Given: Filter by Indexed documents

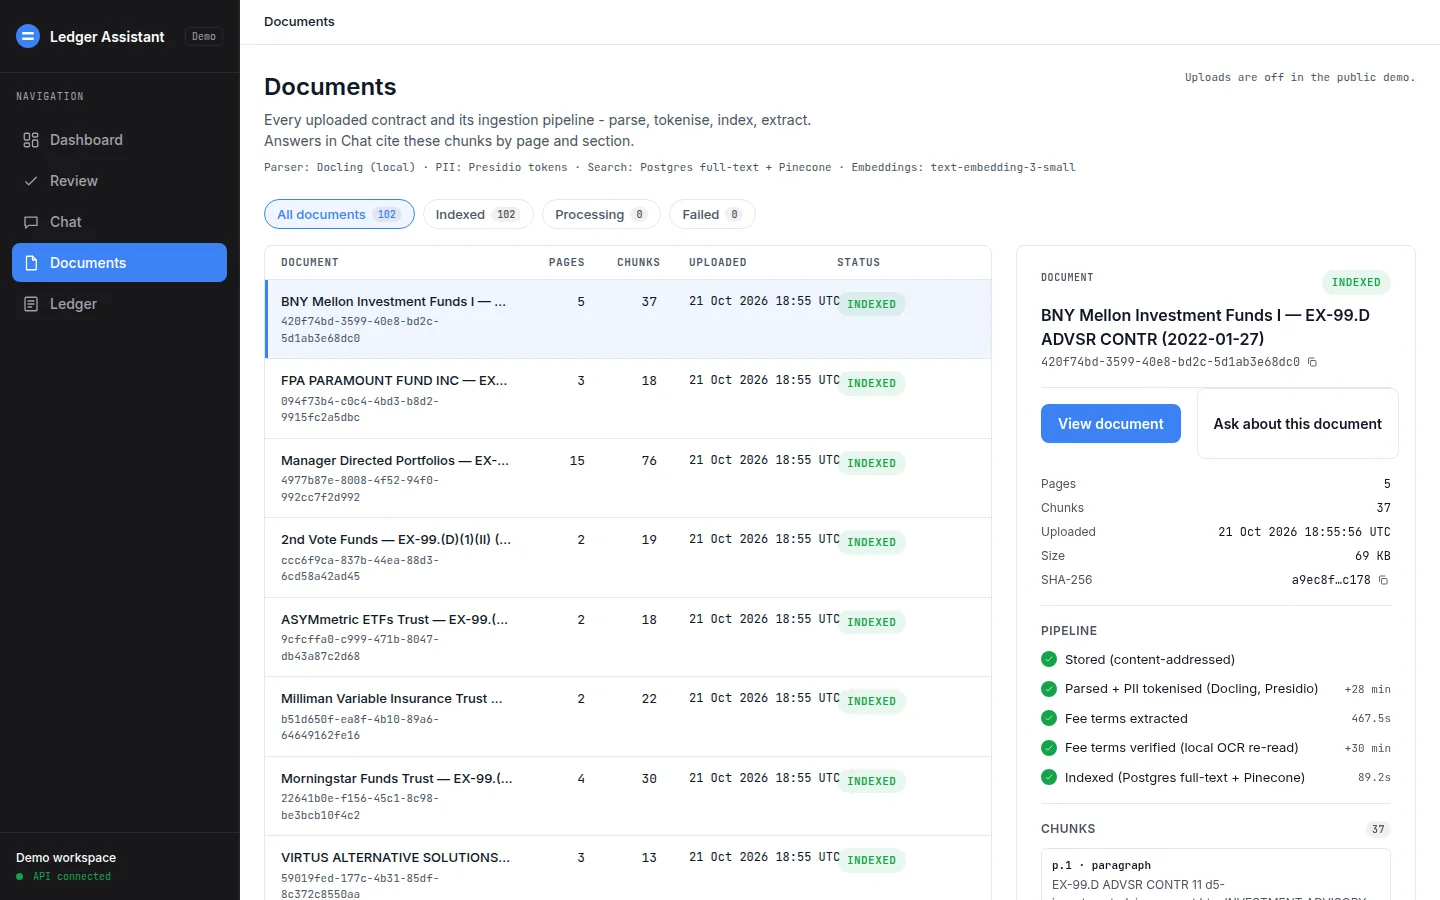Looking at the screenshot, I should coord(478,214).
